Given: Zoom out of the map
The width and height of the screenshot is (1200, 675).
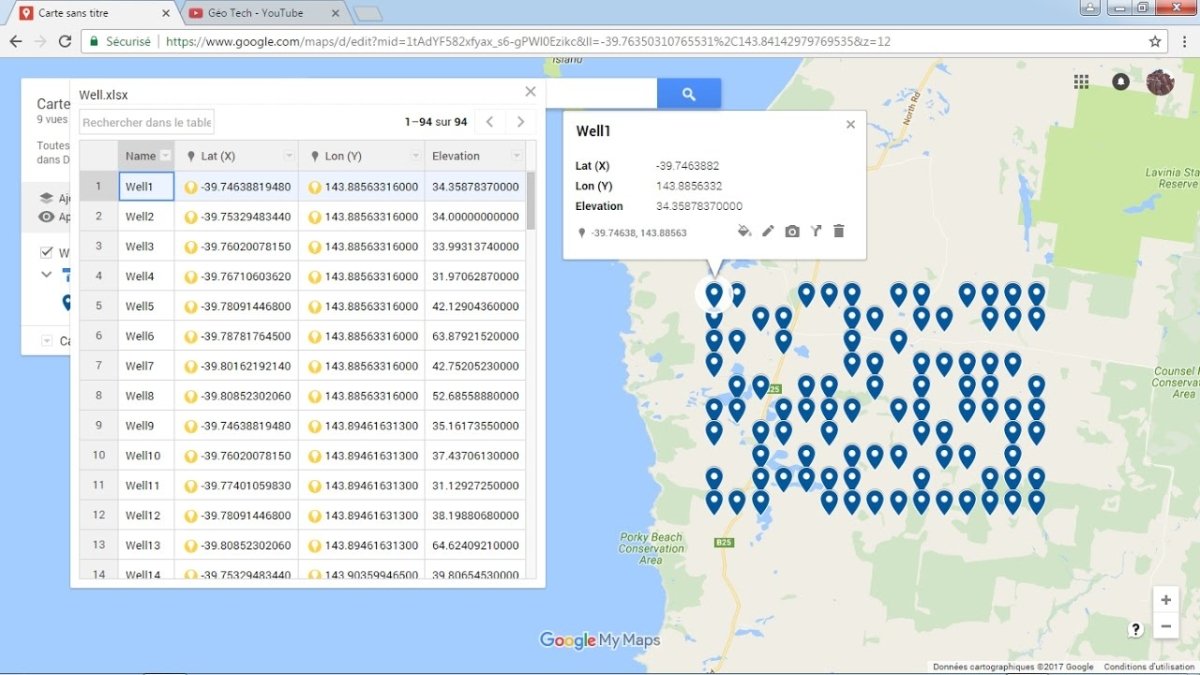Looking at the screenshot, I should [x=1166, y=627].
